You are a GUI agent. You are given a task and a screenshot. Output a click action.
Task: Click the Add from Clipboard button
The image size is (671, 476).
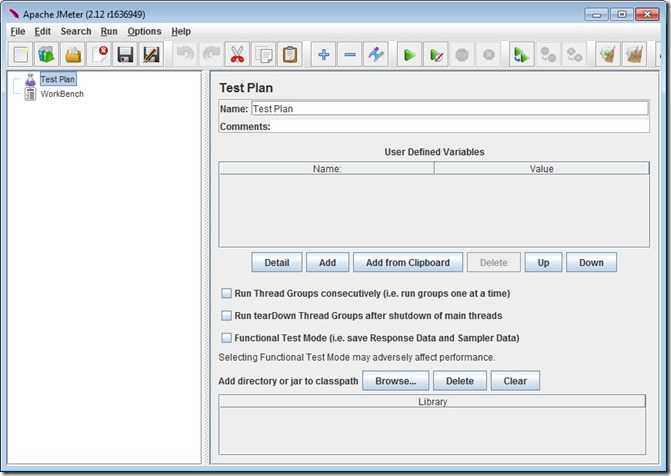click(x=408, y=262)
